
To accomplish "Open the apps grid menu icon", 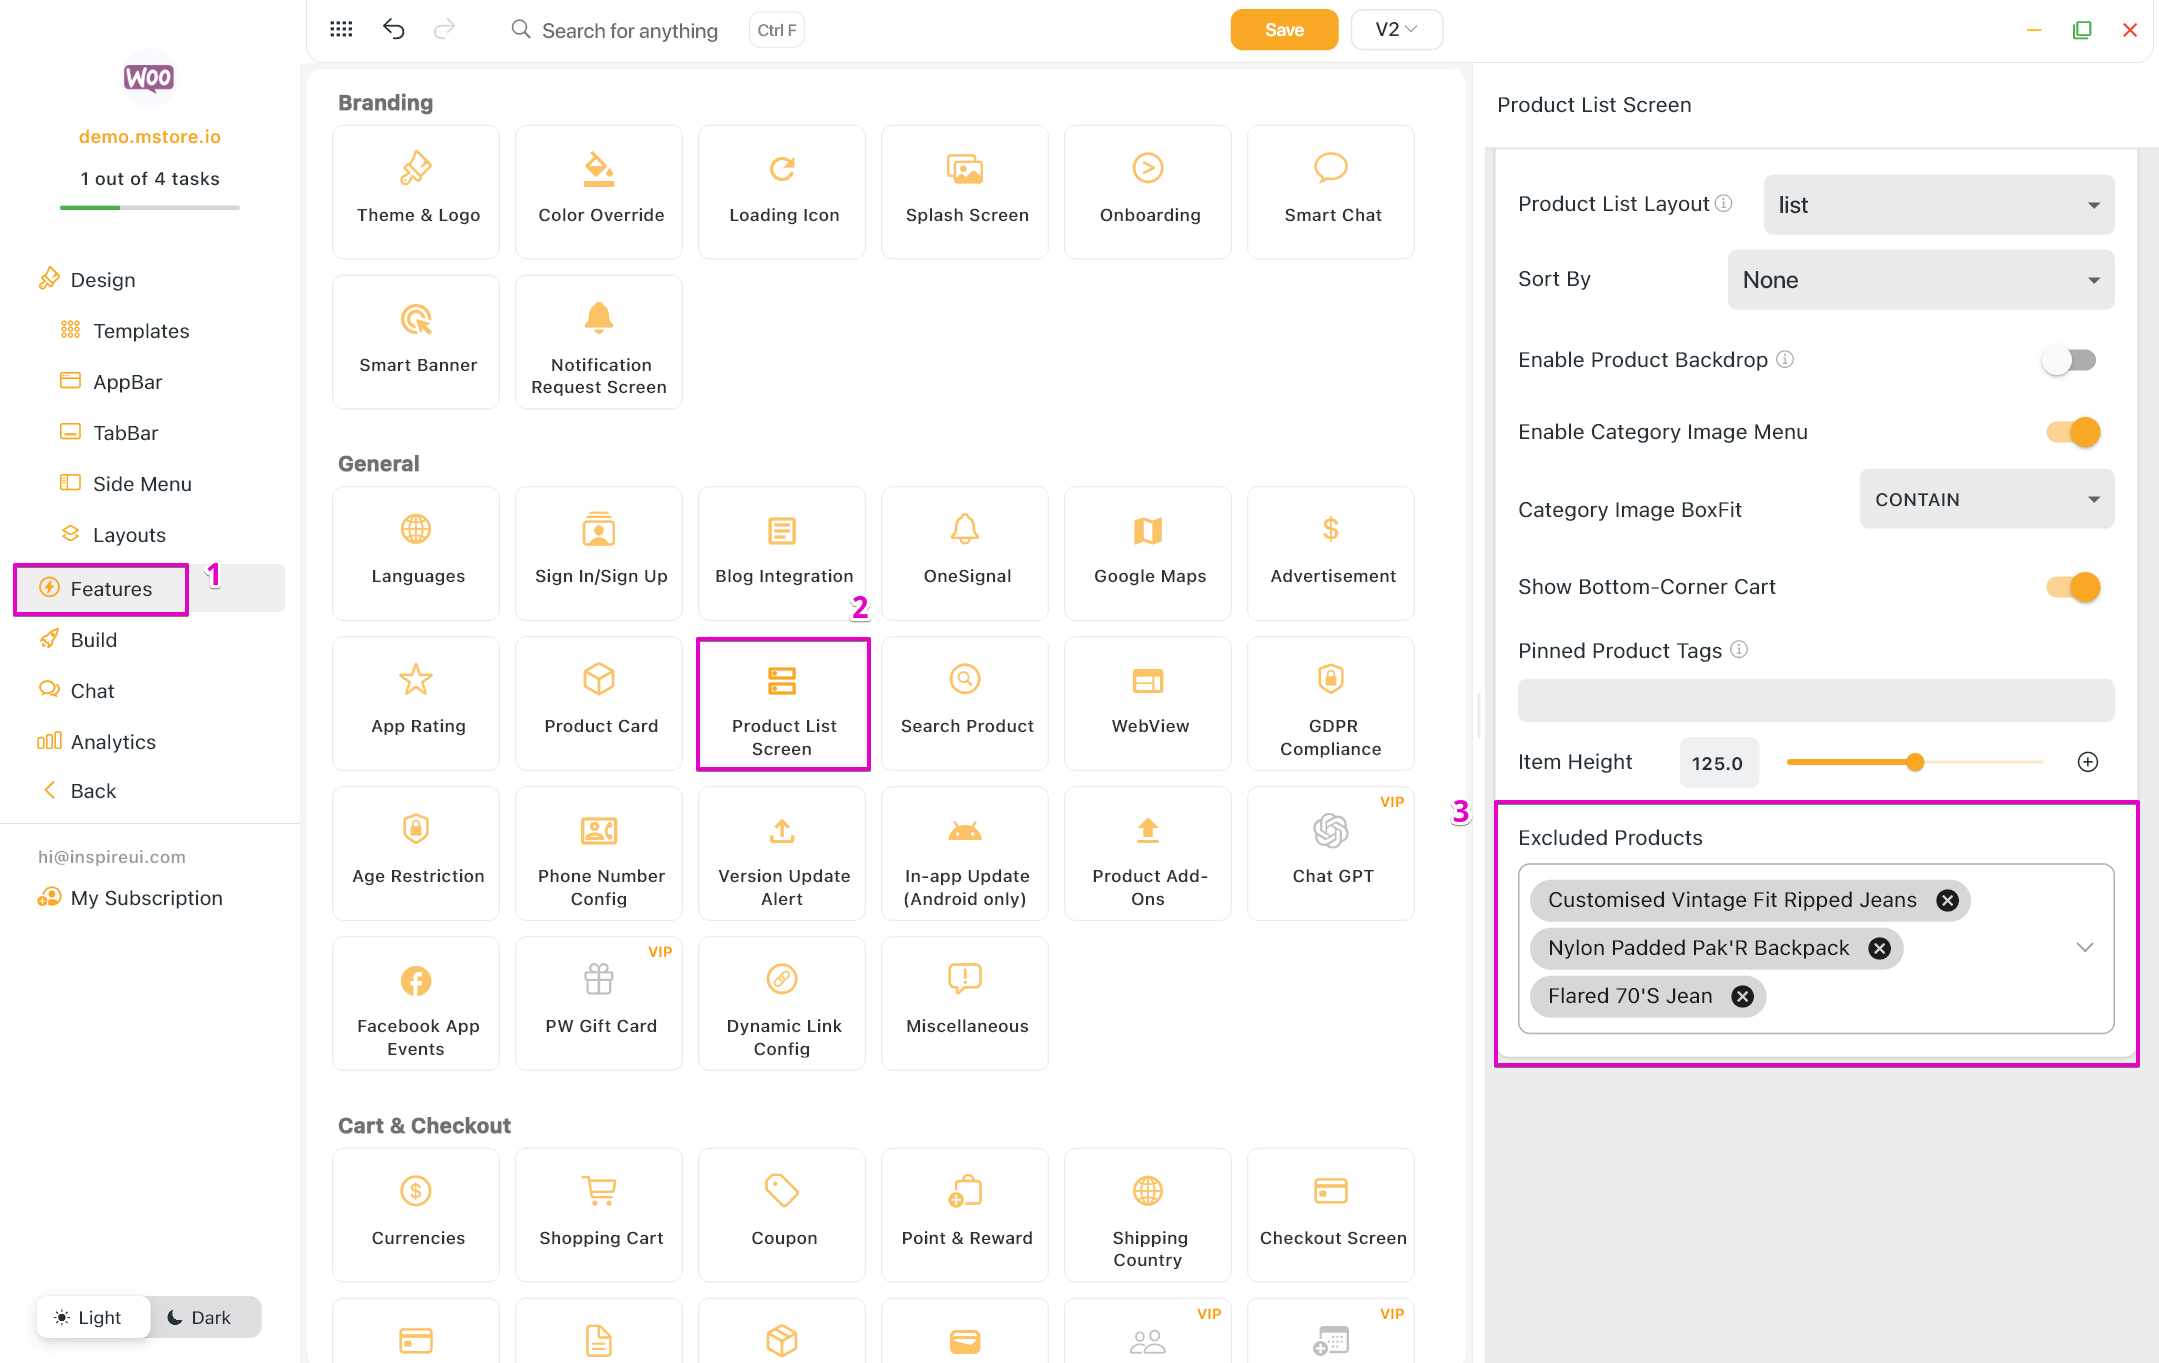I will (341, 29).
